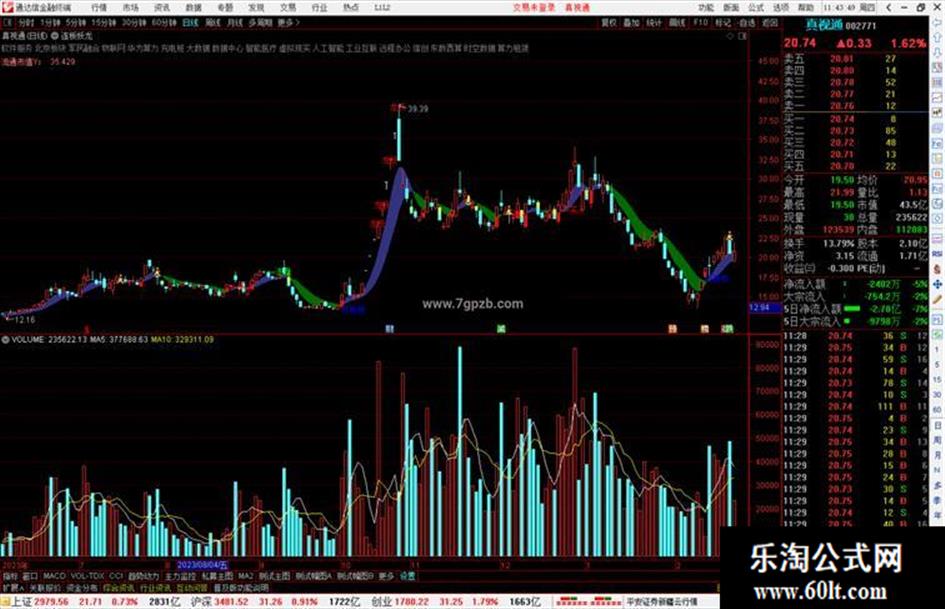Click the 叠加 overlay button
945x609 pixels.
coord(631,22)
